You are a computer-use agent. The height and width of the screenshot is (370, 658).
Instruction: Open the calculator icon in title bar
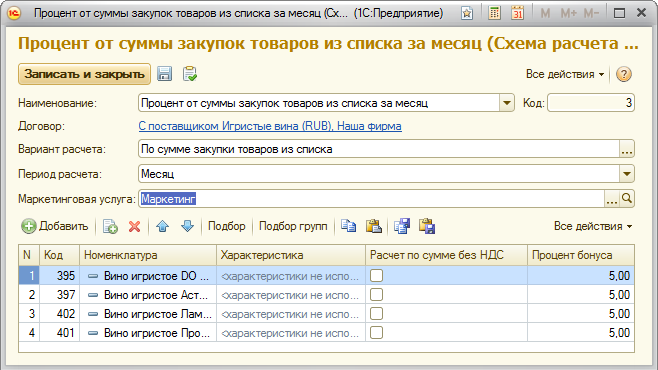[x=494, y=13]
